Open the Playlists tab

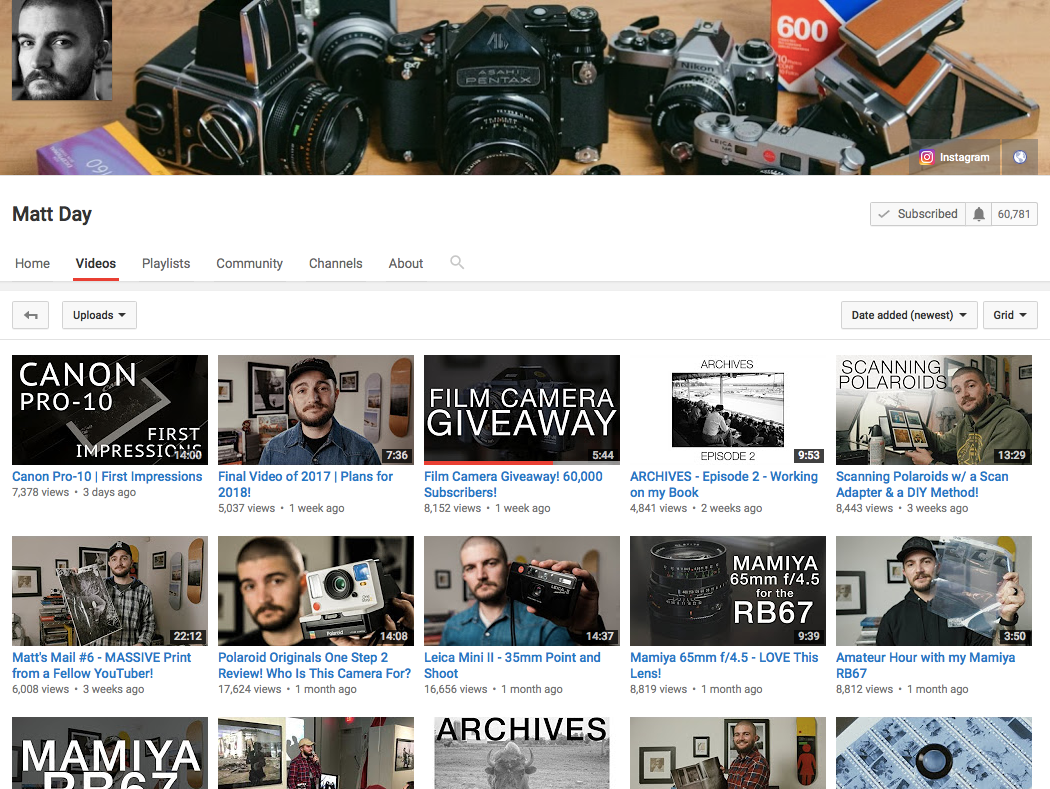[166, 263]
